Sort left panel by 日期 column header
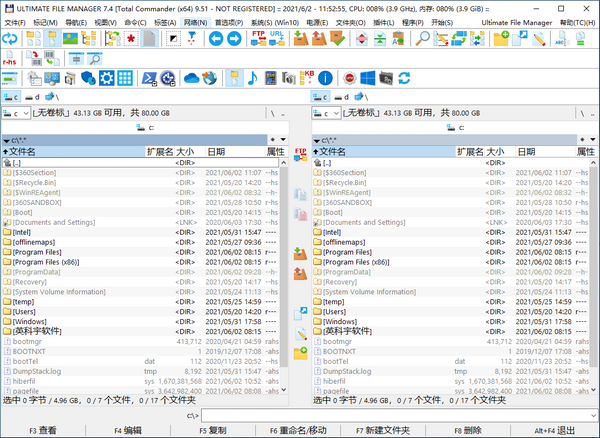Image resolution: width=600 pixels, height=438 pixels. 216,151
